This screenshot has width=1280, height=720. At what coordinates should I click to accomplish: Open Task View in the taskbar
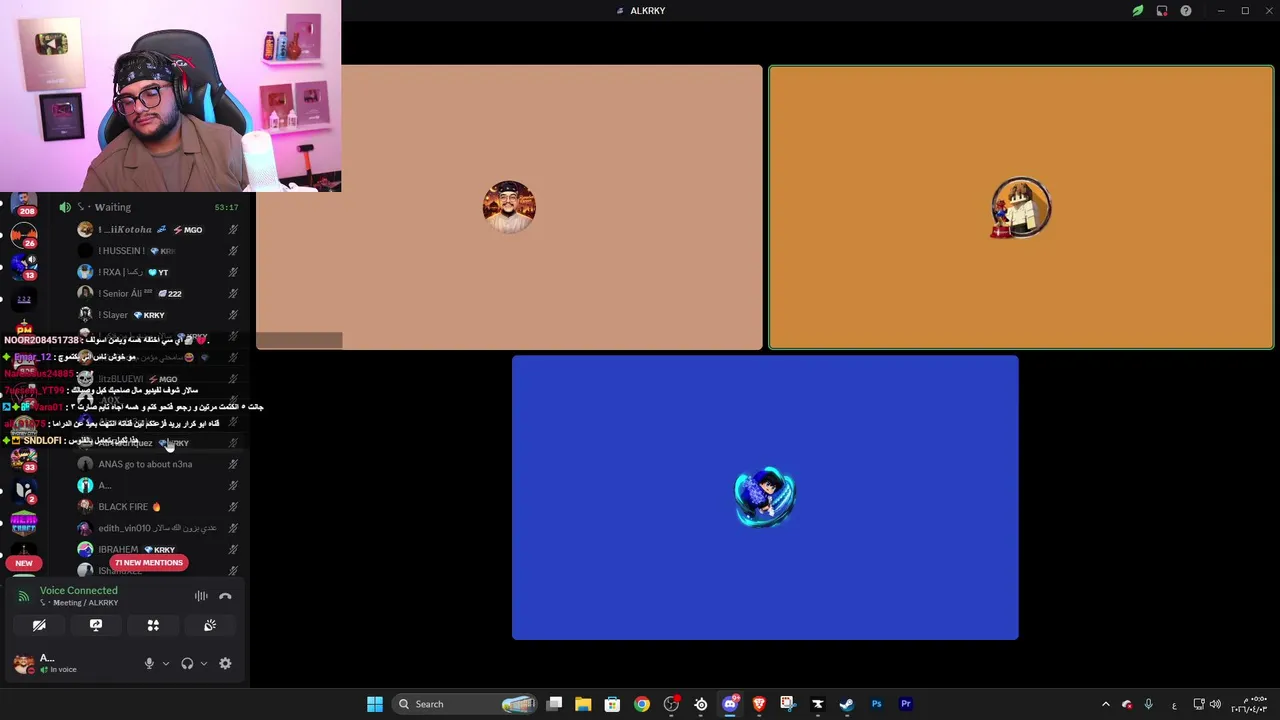[x=555, y=704]
